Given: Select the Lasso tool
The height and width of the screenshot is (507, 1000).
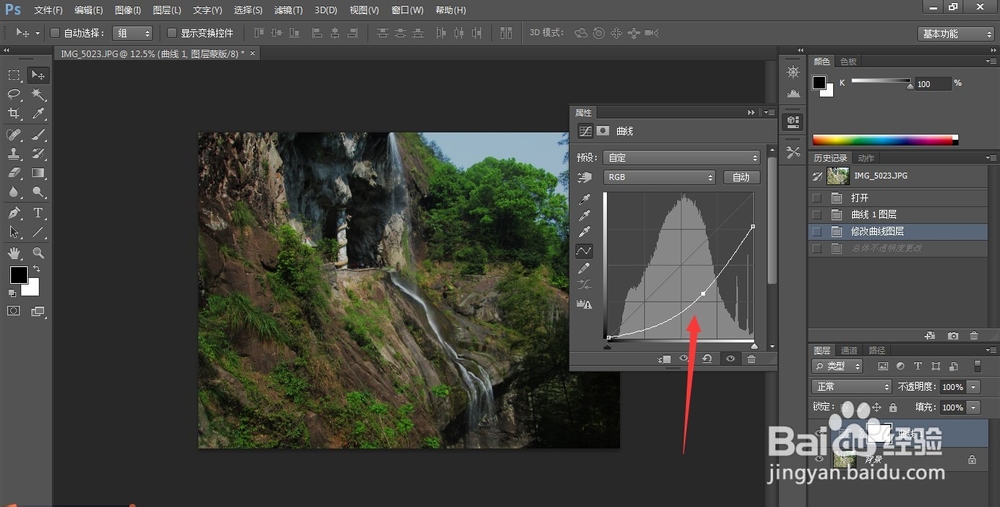Looking at the screenshot, I should tap(13, 94).
